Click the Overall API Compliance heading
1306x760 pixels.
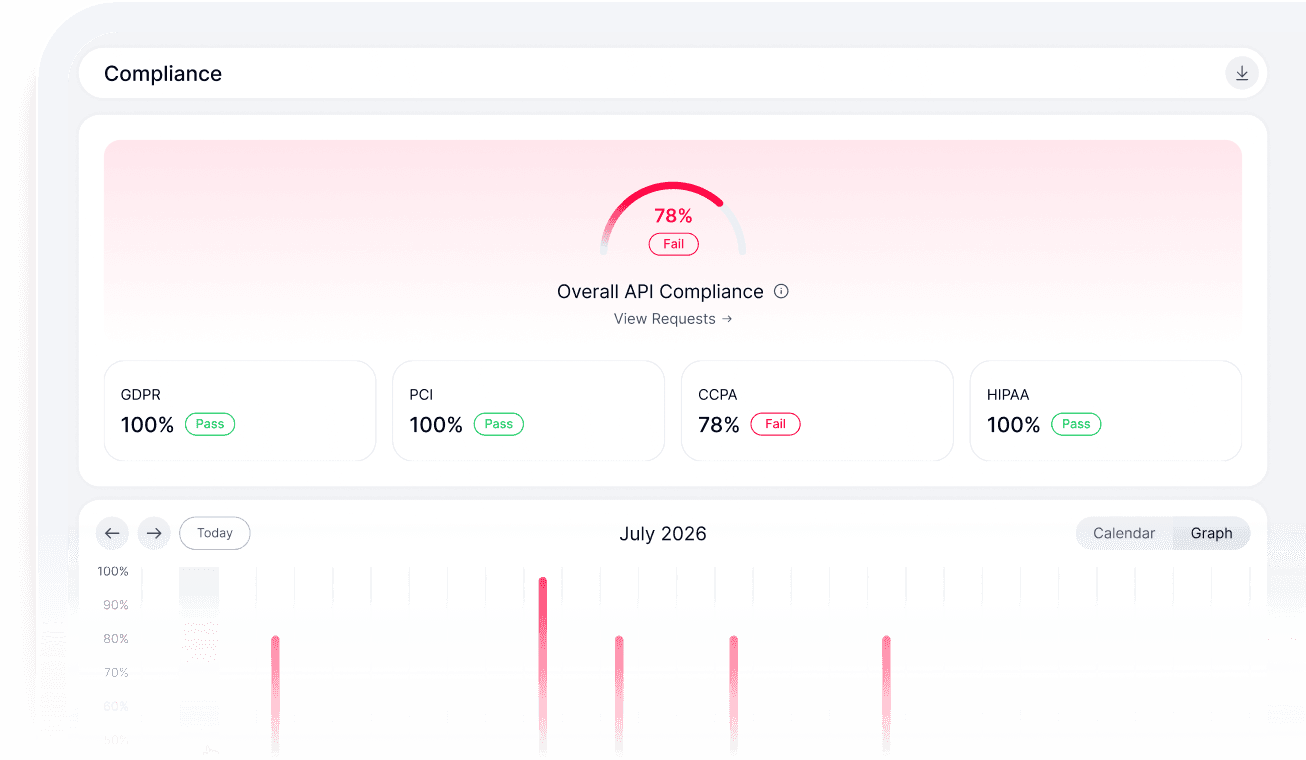point(660,291)
